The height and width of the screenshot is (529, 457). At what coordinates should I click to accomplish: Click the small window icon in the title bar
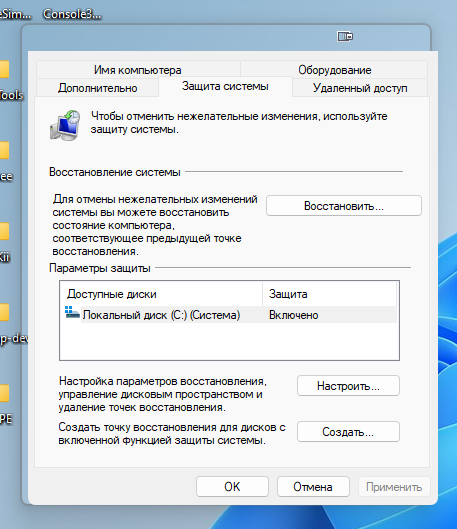click(345, 36)
